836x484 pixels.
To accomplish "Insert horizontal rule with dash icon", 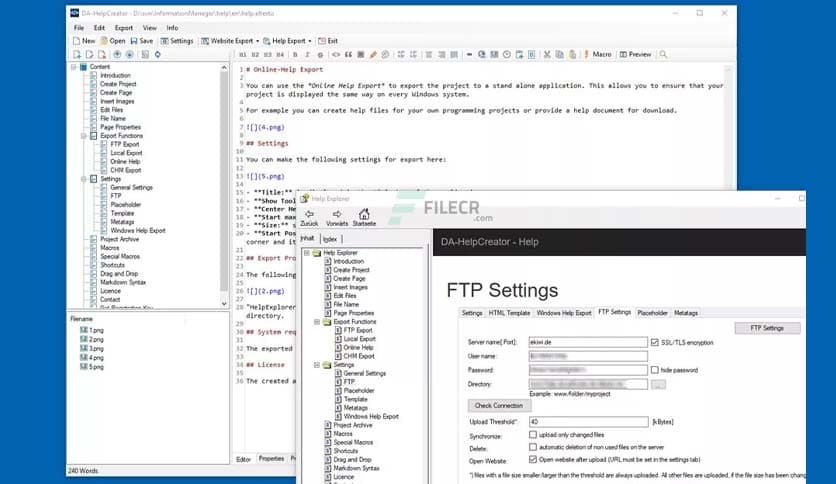I will click(469, 55).
